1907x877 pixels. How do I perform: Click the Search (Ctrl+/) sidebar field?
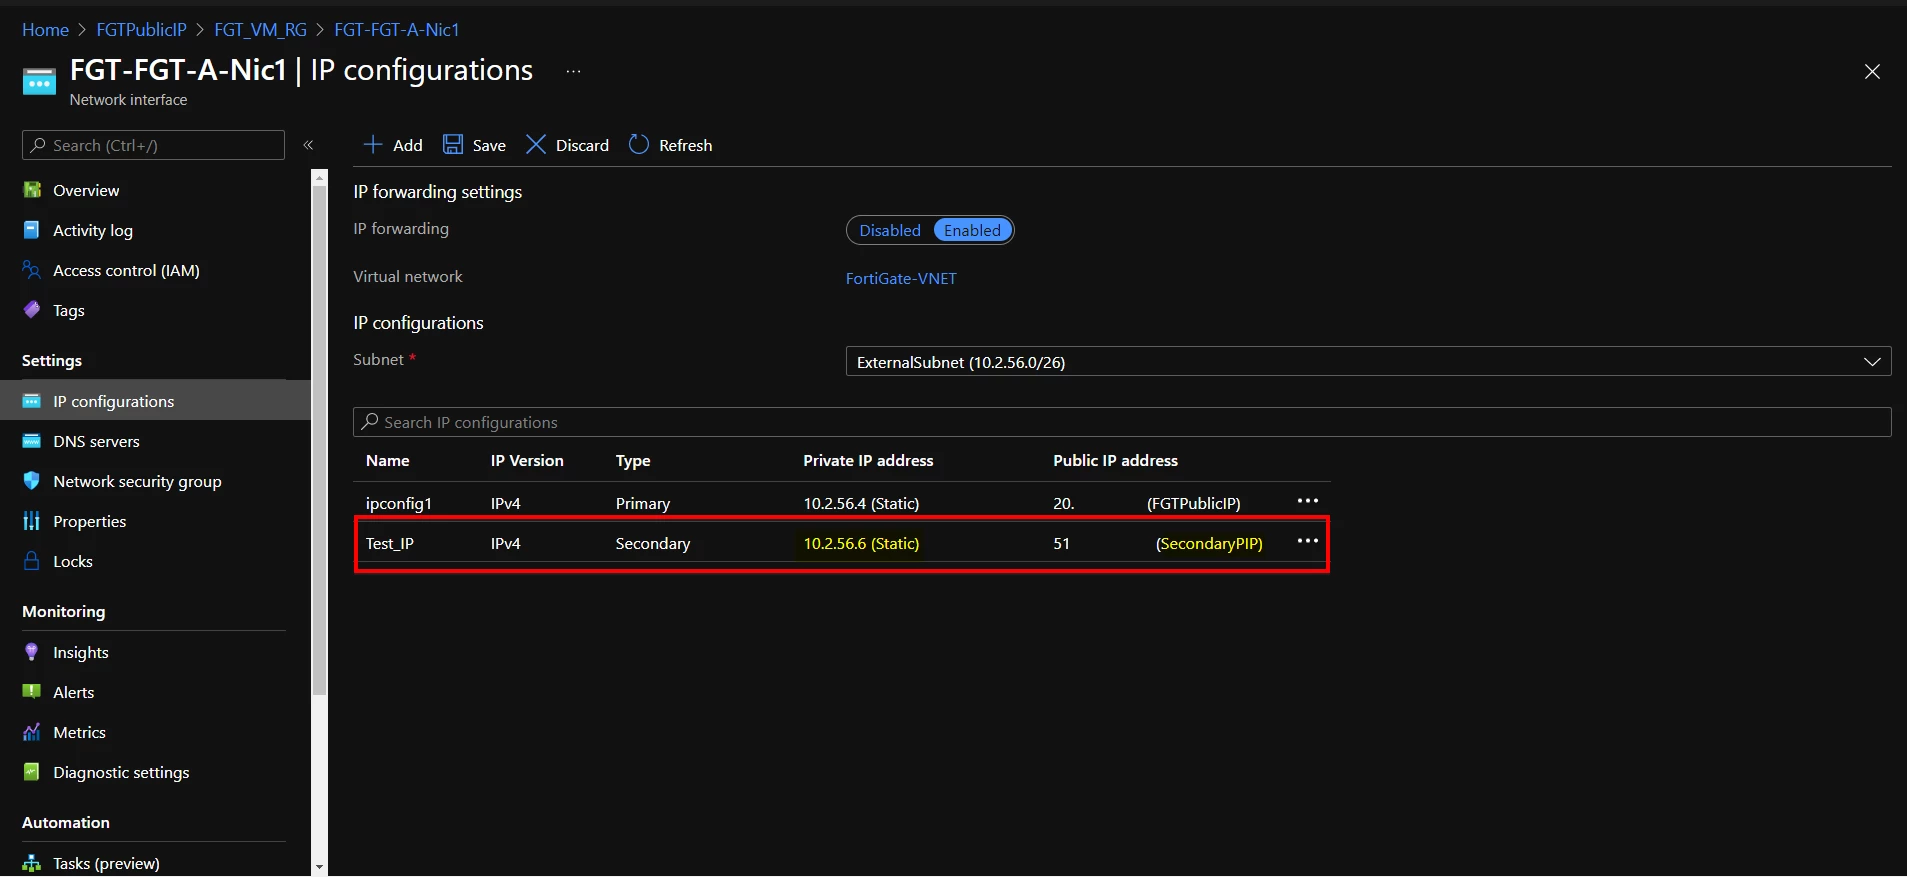153,145
